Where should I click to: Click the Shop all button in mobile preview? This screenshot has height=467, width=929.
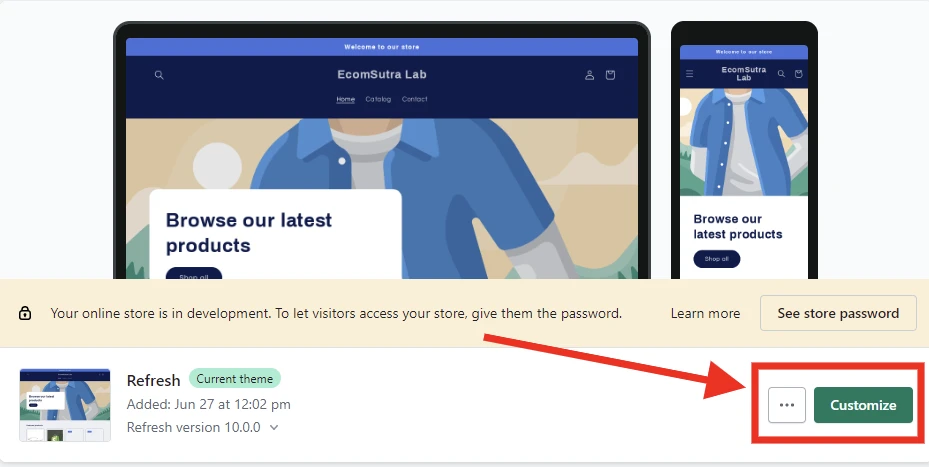tap(717, 259)
